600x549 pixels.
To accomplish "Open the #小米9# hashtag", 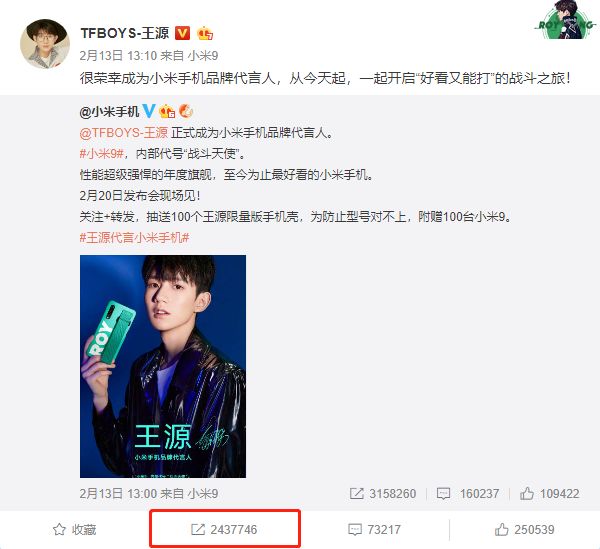I will pyautogui.click(x=102, y=154).
